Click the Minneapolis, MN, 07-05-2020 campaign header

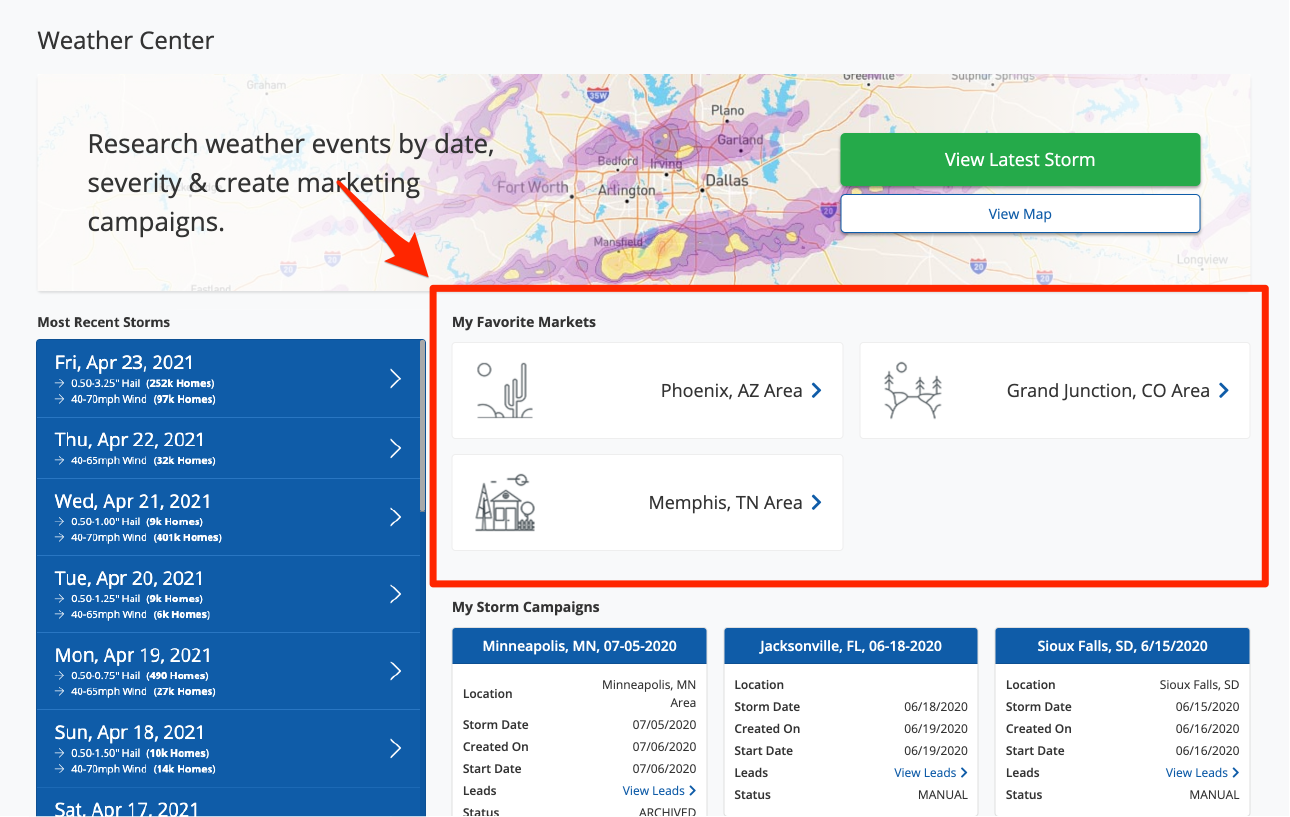[579, 646]
